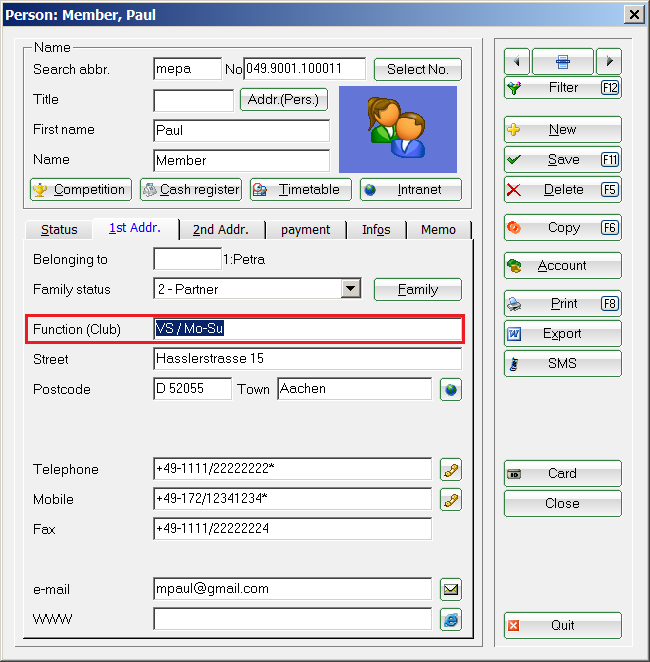Save the person record
Screen dimensions: 650x662
click(563, 160)
